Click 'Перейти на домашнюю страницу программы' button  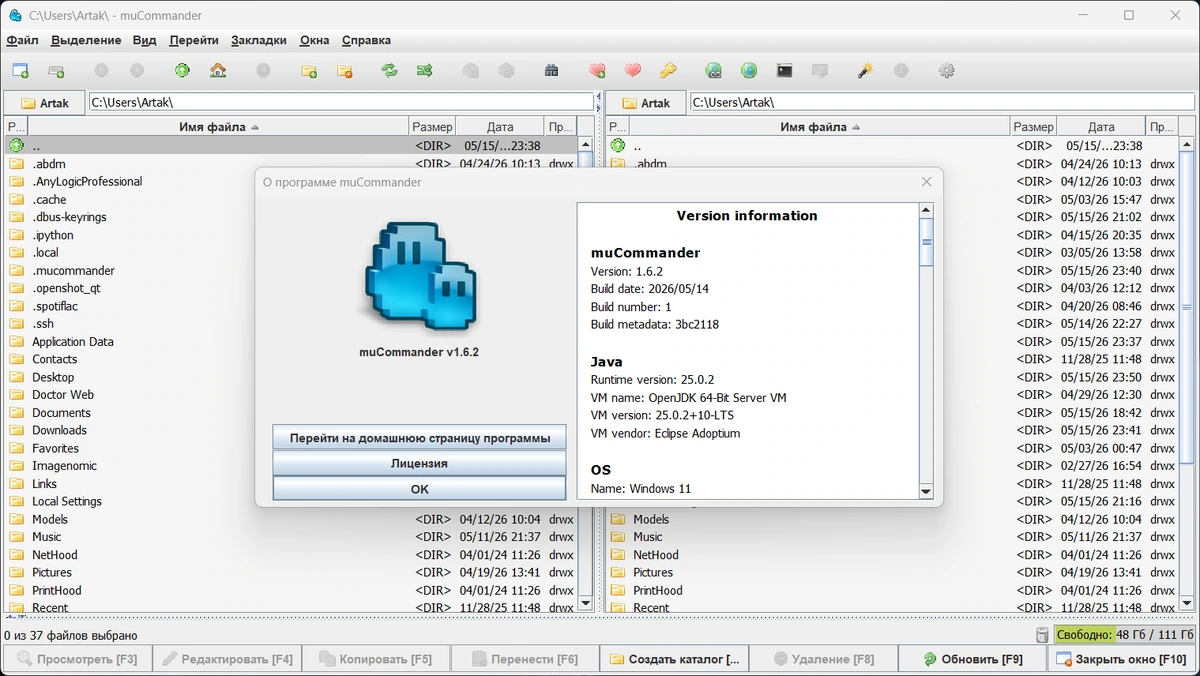[420, 438]
